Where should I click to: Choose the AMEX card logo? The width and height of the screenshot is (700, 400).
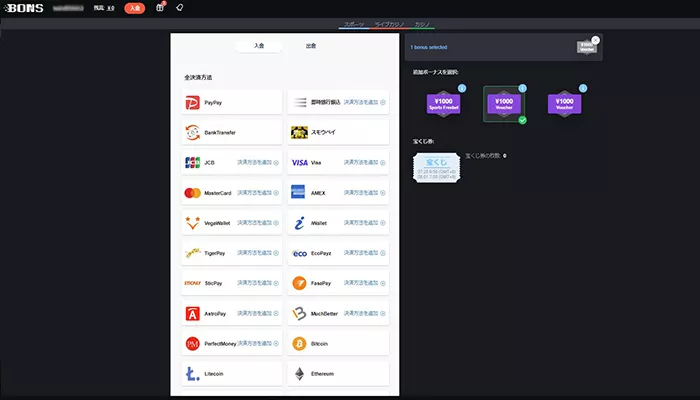pos(298,192)
